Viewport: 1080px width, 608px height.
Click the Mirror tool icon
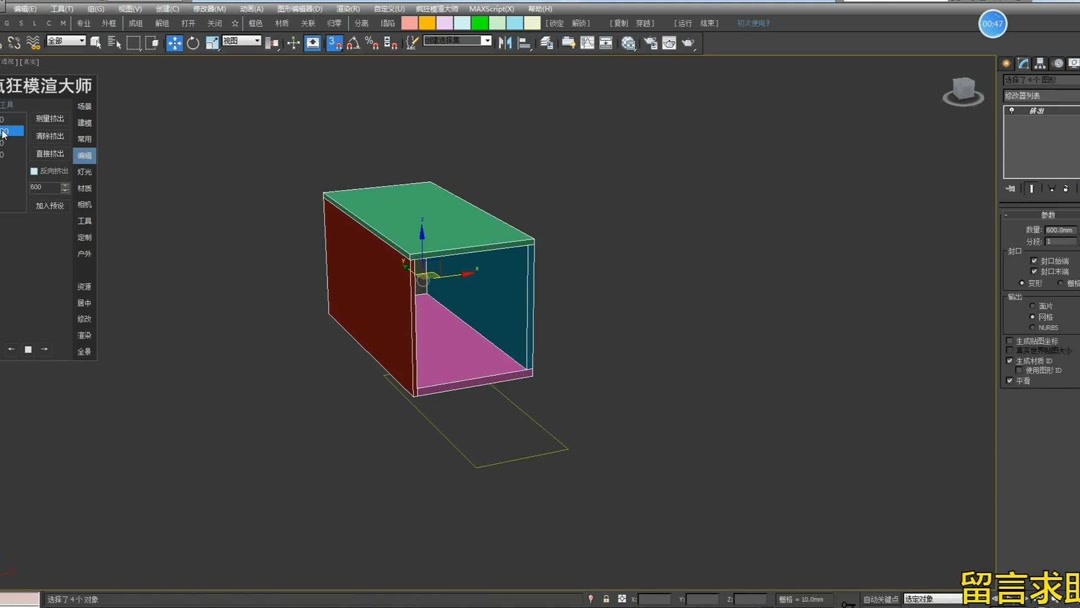pos(505,43)
